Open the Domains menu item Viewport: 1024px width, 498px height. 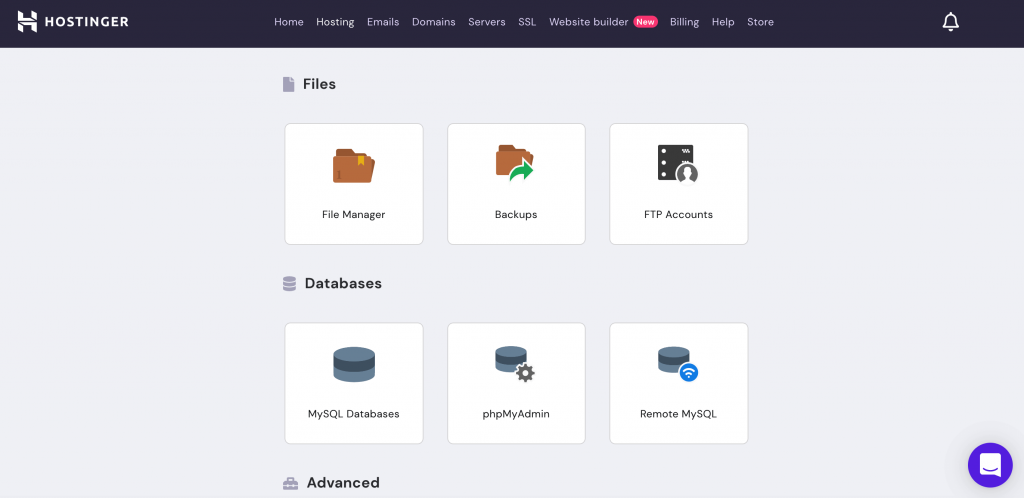click(433, 22)
